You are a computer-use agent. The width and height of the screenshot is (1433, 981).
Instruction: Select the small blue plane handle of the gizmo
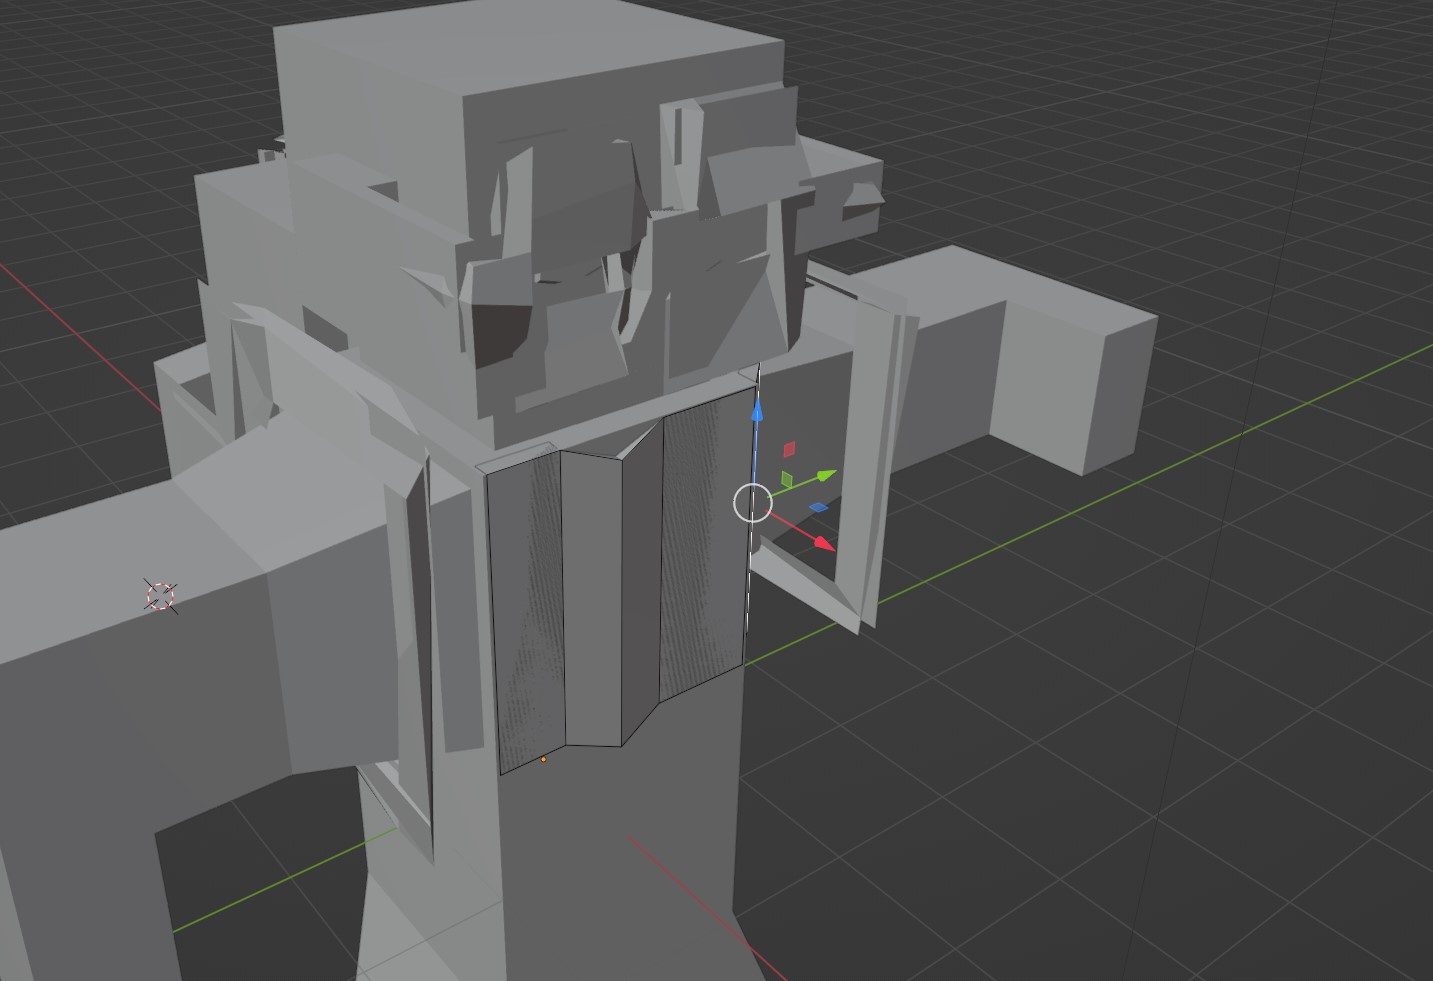818,508
